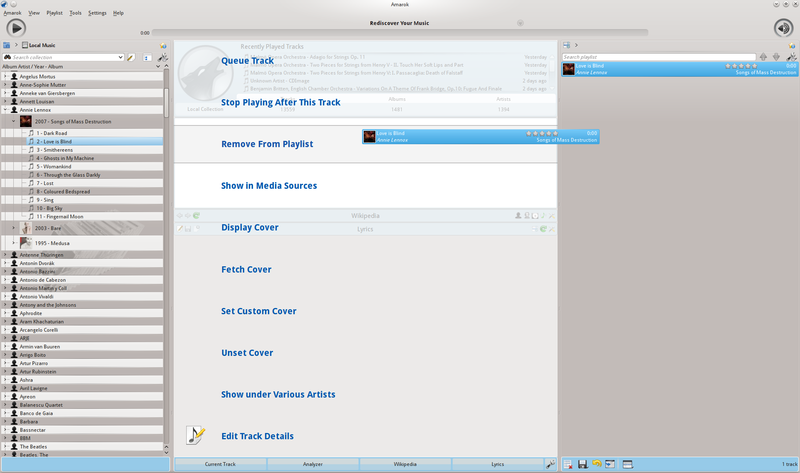Select Remove From Playlist option
Viewport: 800px width, 473px height.
tap(268, 144)
